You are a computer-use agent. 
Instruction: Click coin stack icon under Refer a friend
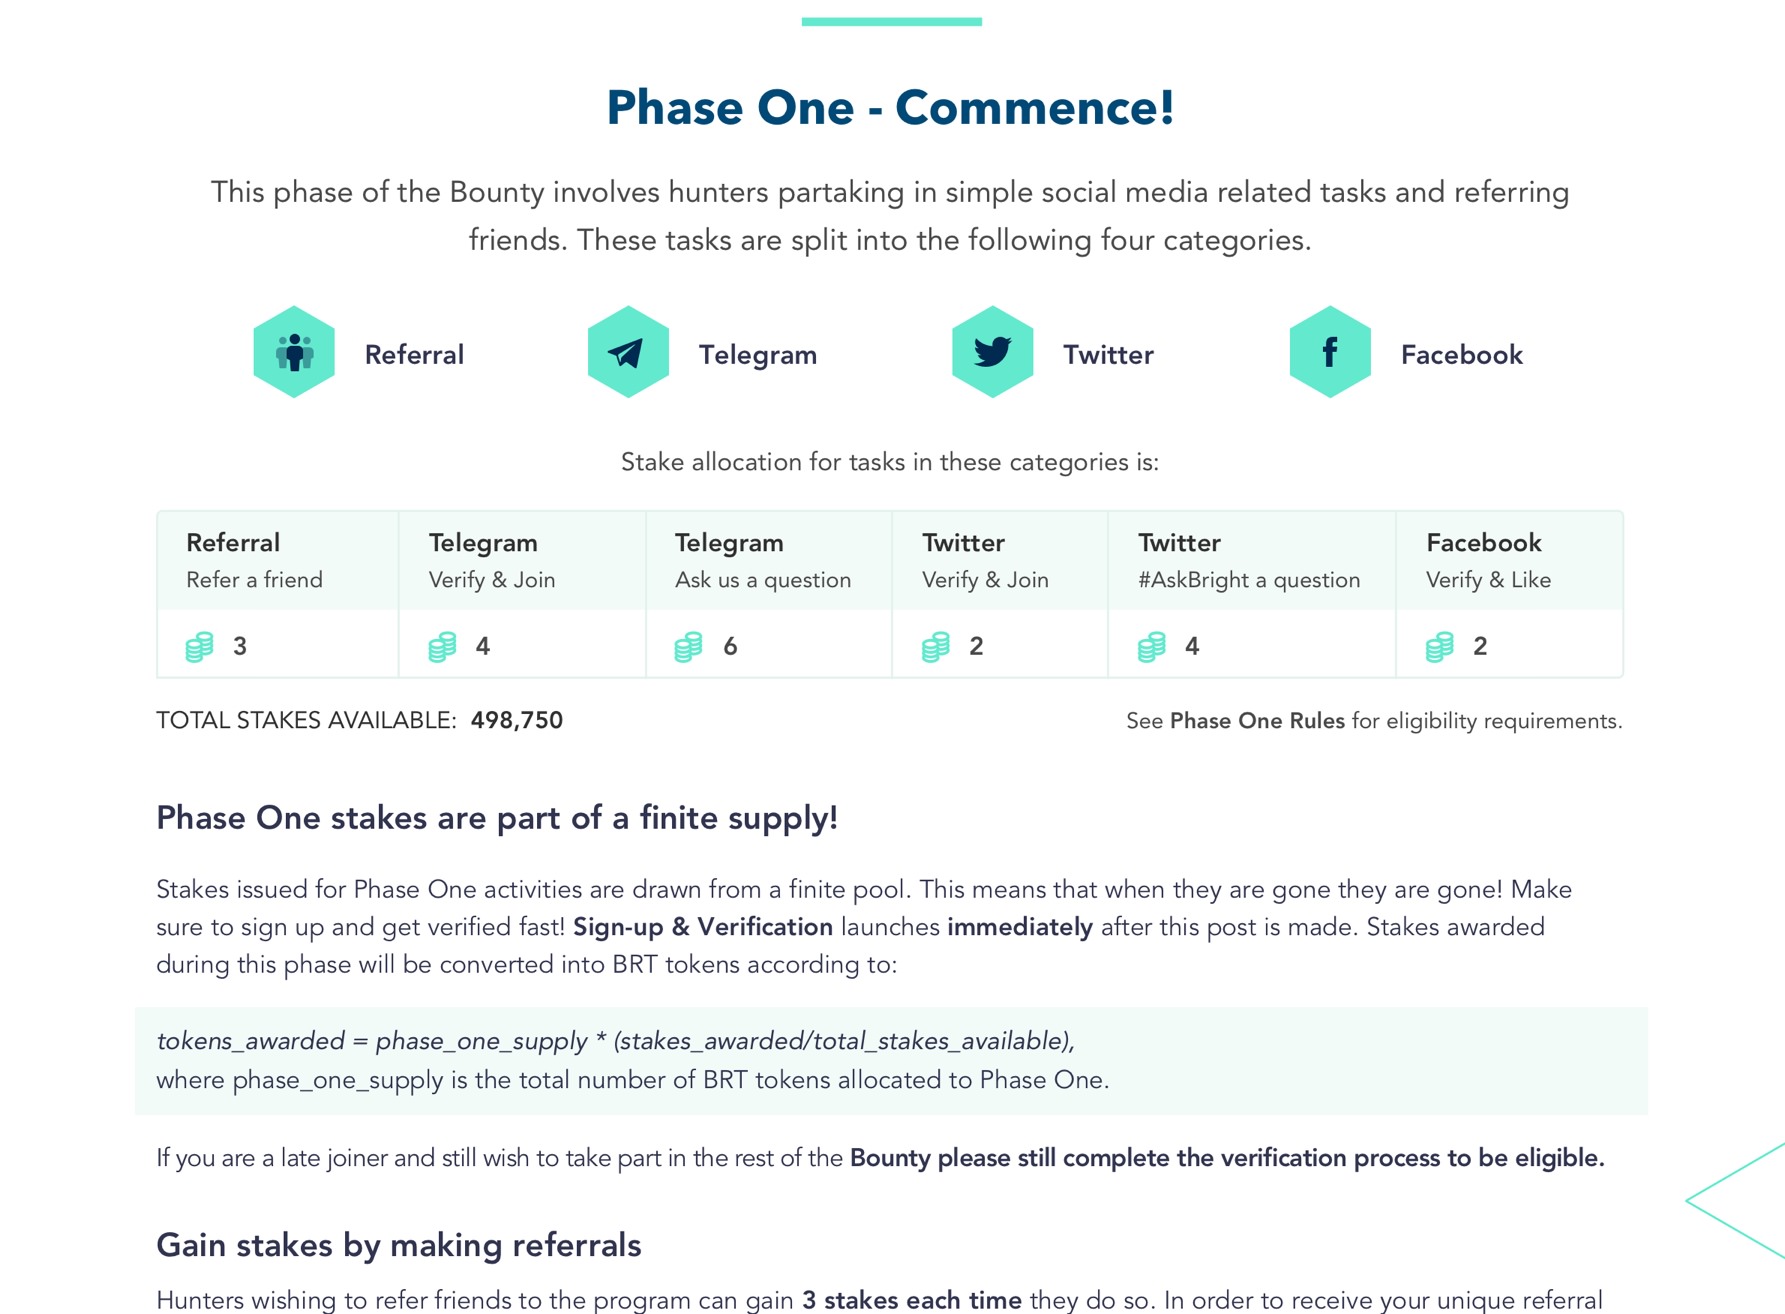tap(200, 647)
